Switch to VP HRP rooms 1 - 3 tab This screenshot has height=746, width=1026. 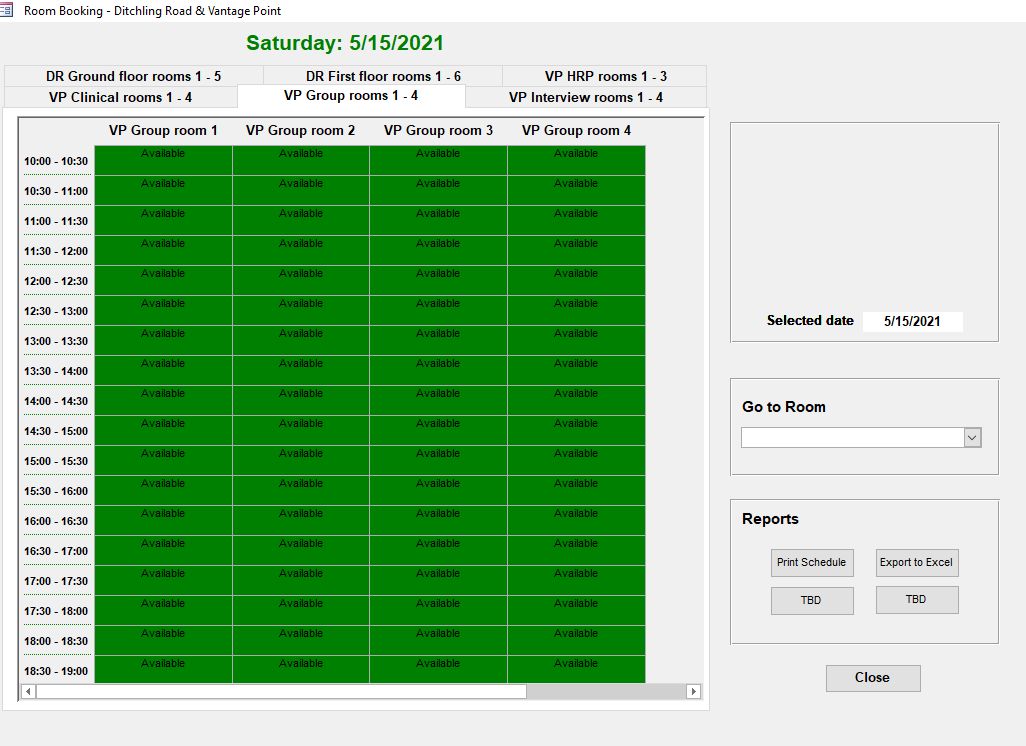pyautogui.click(x=605, y=76)
